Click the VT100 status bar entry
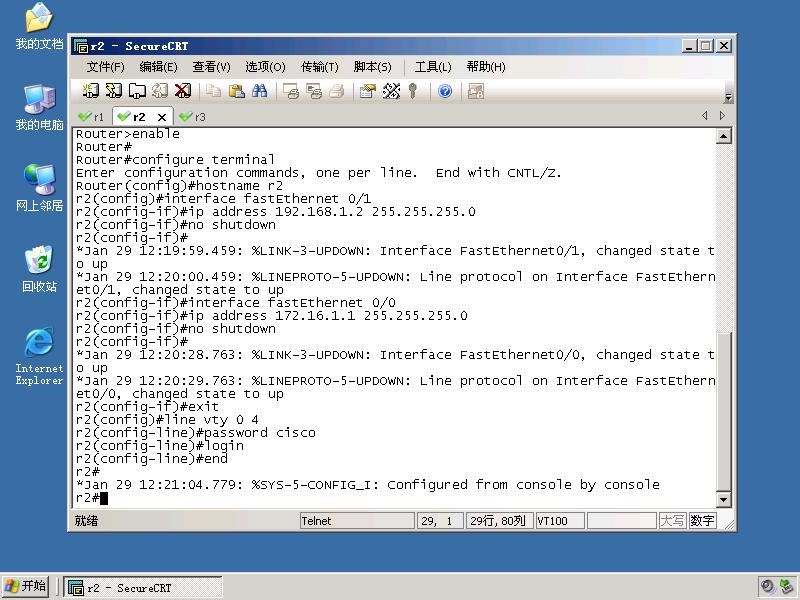800x600 pixels. [560, 521]
